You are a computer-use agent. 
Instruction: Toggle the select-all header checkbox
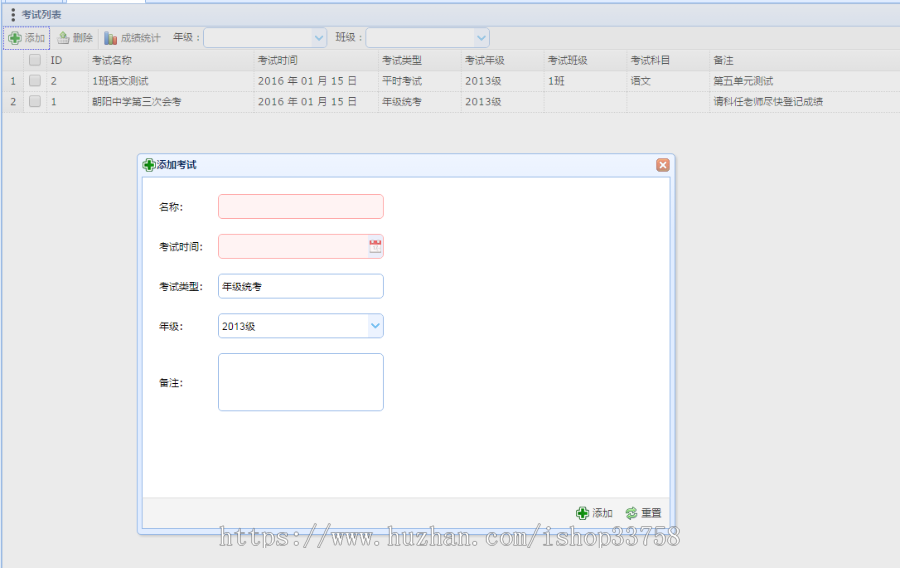pyautogui.click(x=35, y=60)
